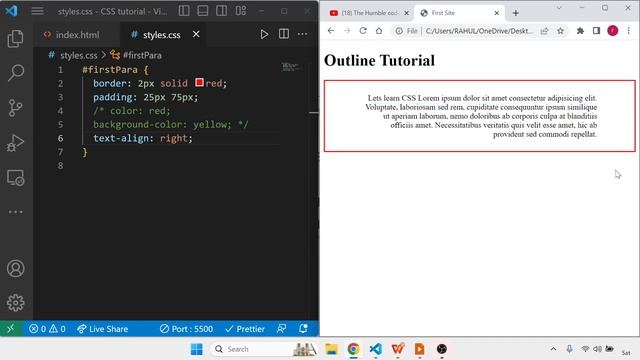Open the Run and Debug view

16,143
